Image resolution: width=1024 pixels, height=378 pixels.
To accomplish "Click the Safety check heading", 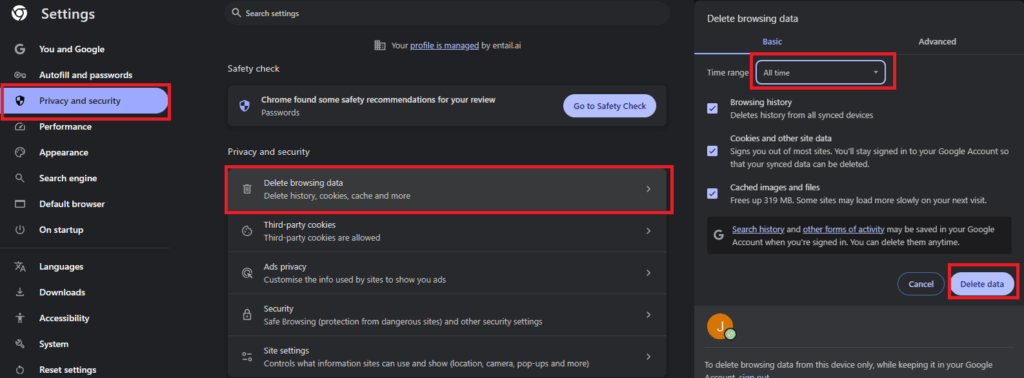I will click(253, 69).
